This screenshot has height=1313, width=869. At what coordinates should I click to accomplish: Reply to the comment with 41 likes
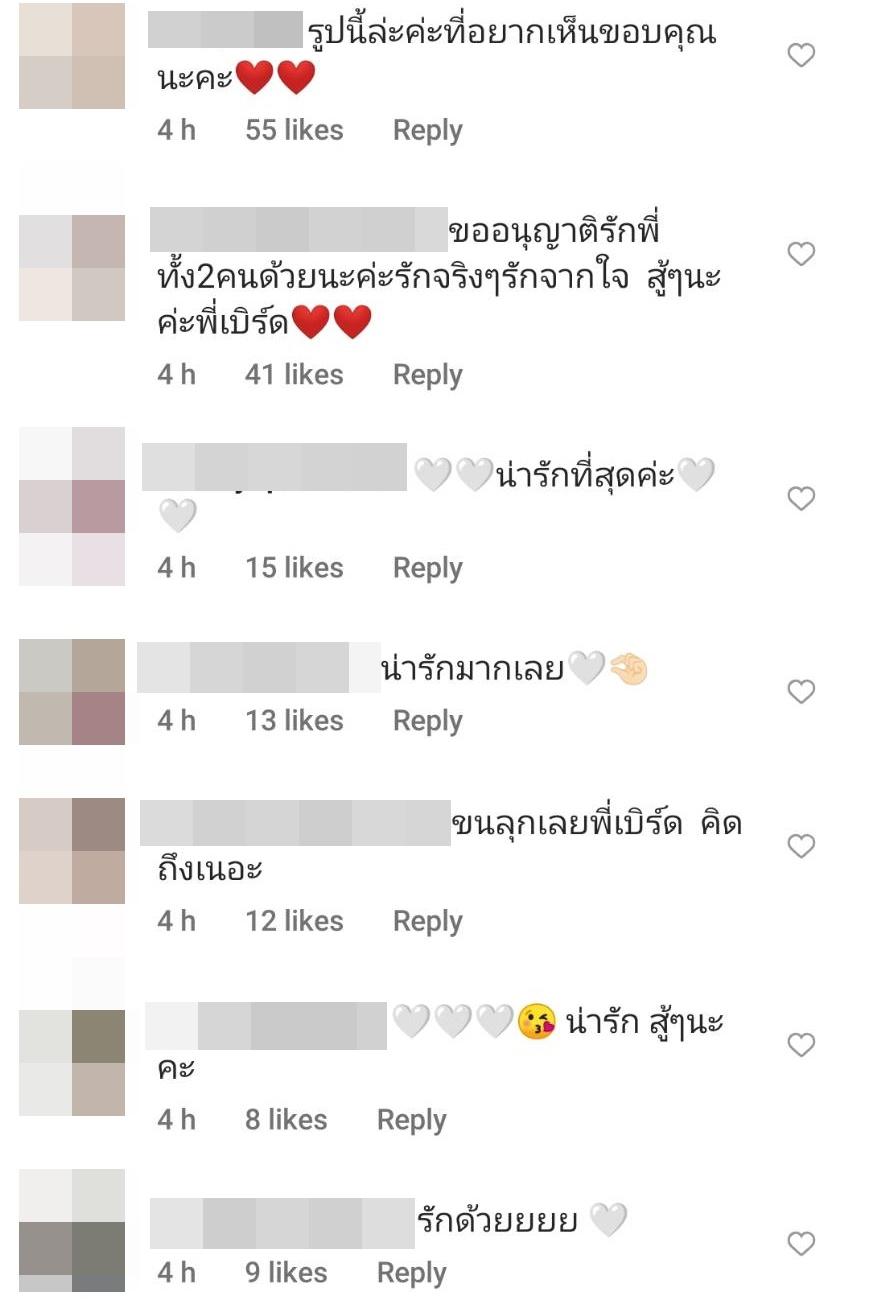coord(427,375)
